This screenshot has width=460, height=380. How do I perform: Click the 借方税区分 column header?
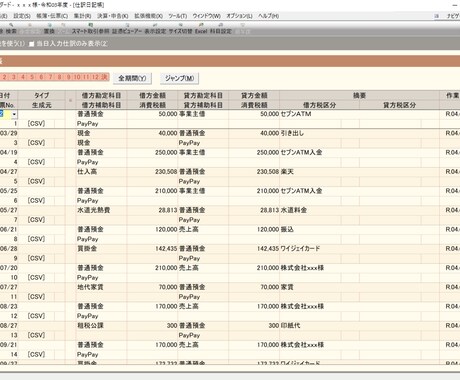[319, 105]
